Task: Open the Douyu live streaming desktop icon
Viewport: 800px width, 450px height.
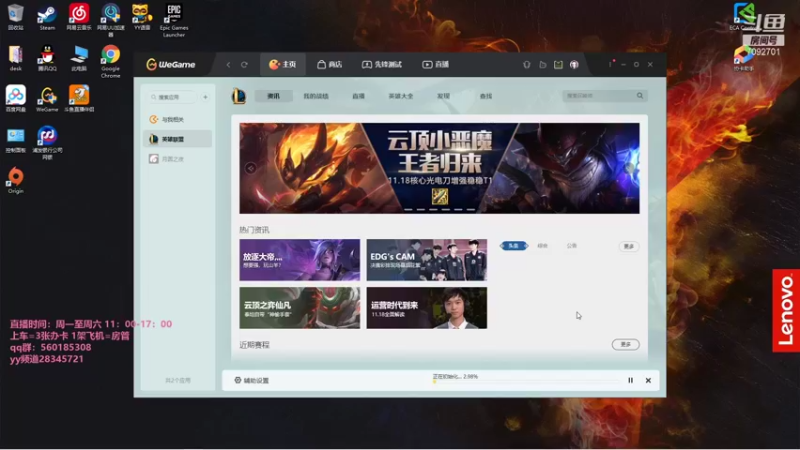Action: (x=79, y=98)
